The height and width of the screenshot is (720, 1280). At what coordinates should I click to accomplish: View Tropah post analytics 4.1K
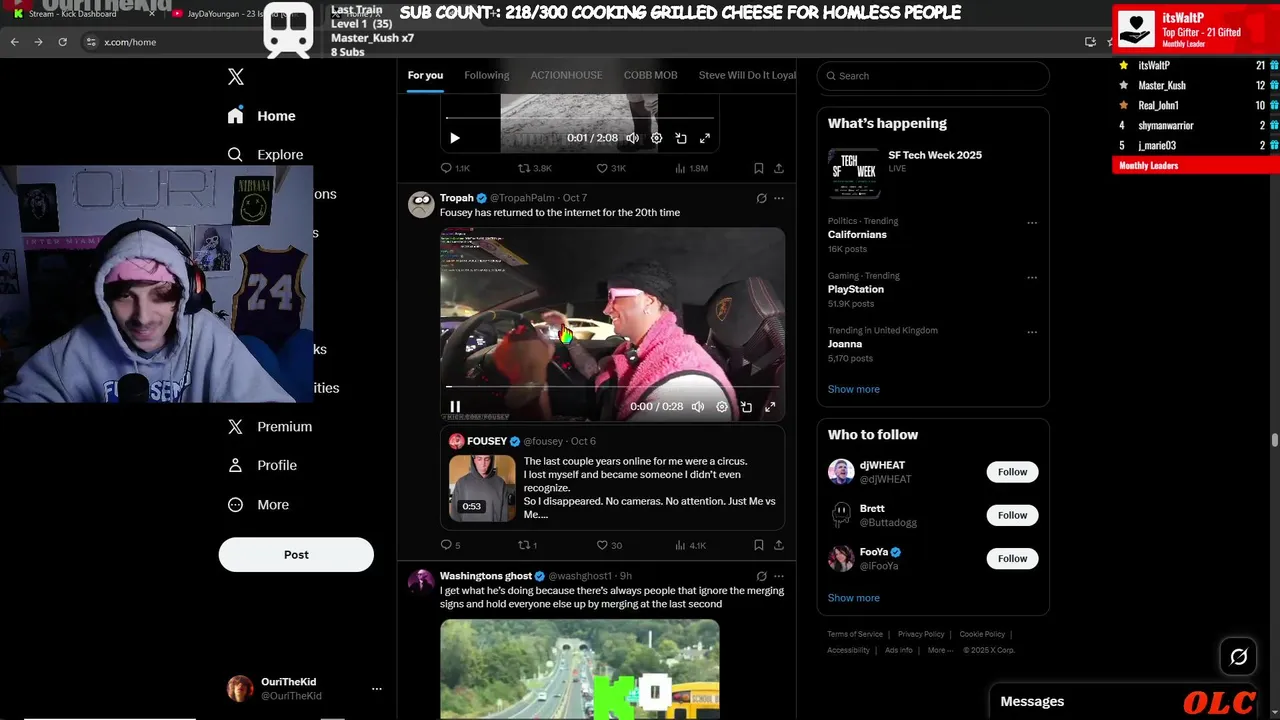pyautogui.click(x=691, y=545)
